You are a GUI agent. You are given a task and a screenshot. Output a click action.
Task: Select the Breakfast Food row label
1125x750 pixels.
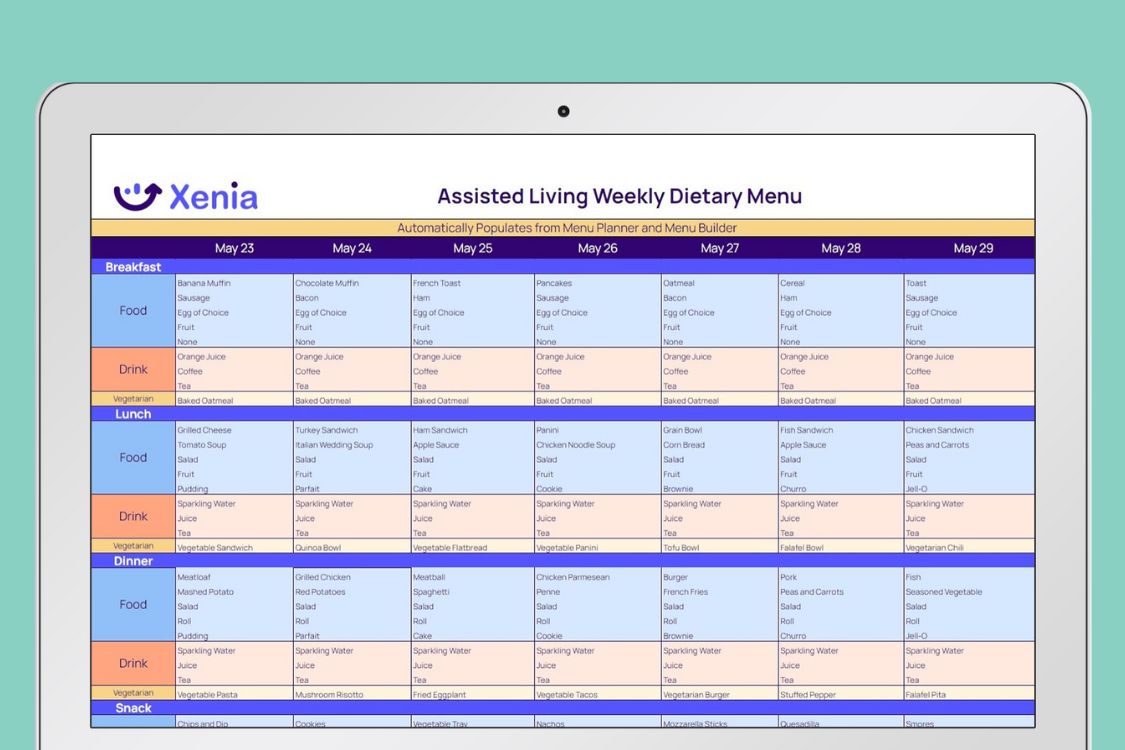pos(132,311)
